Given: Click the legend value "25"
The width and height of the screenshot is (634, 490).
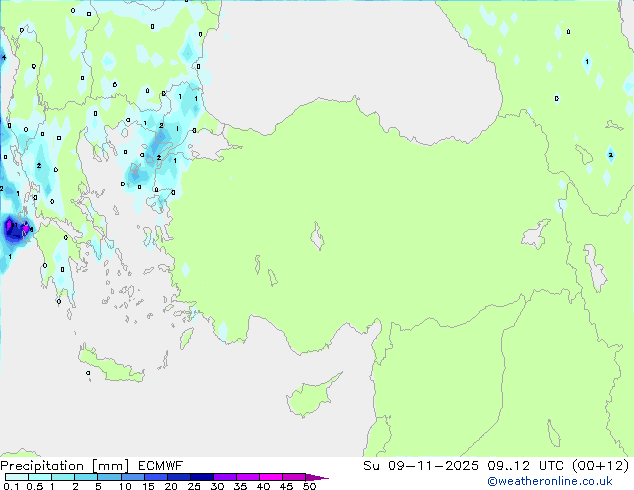Looking at the screenshot, I should pos(194,486).
